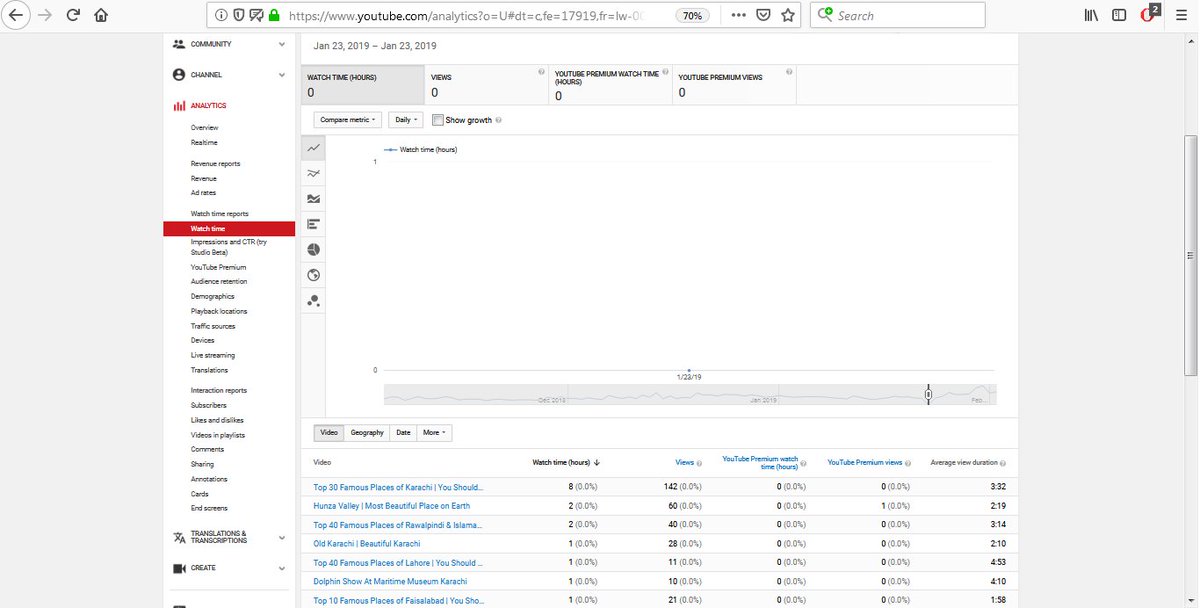Click help icon next to Average view duration

tap(1003, 463)
